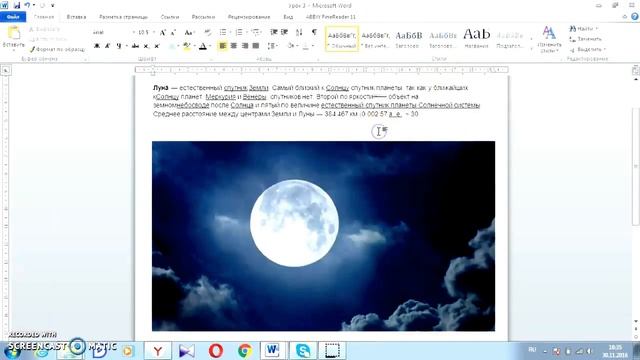Increase the font size with the big A
The width and height of the screenshot is (640, 360).
coord(163,32)
